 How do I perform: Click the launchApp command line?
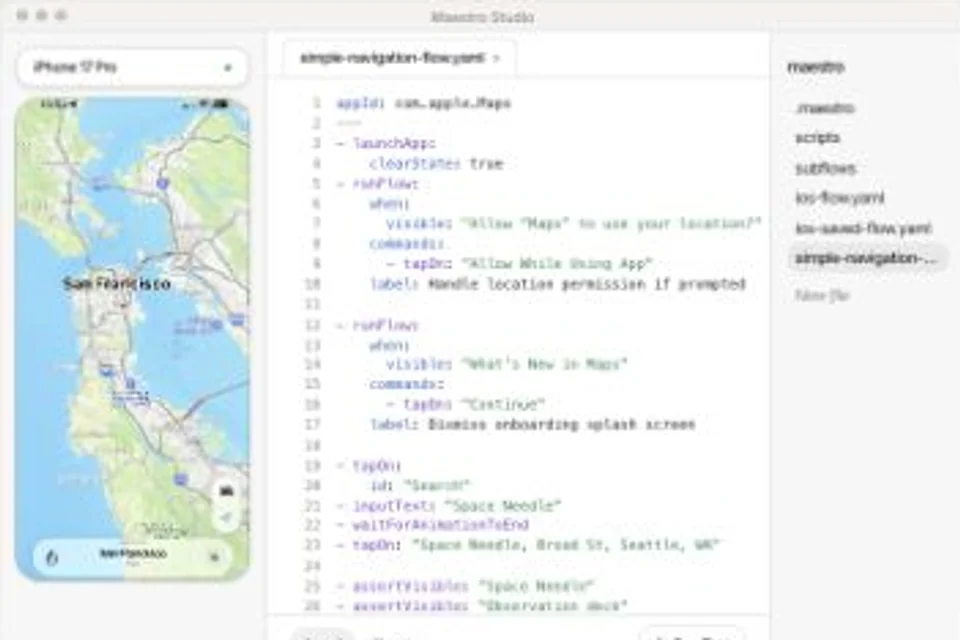click(386, 143)
